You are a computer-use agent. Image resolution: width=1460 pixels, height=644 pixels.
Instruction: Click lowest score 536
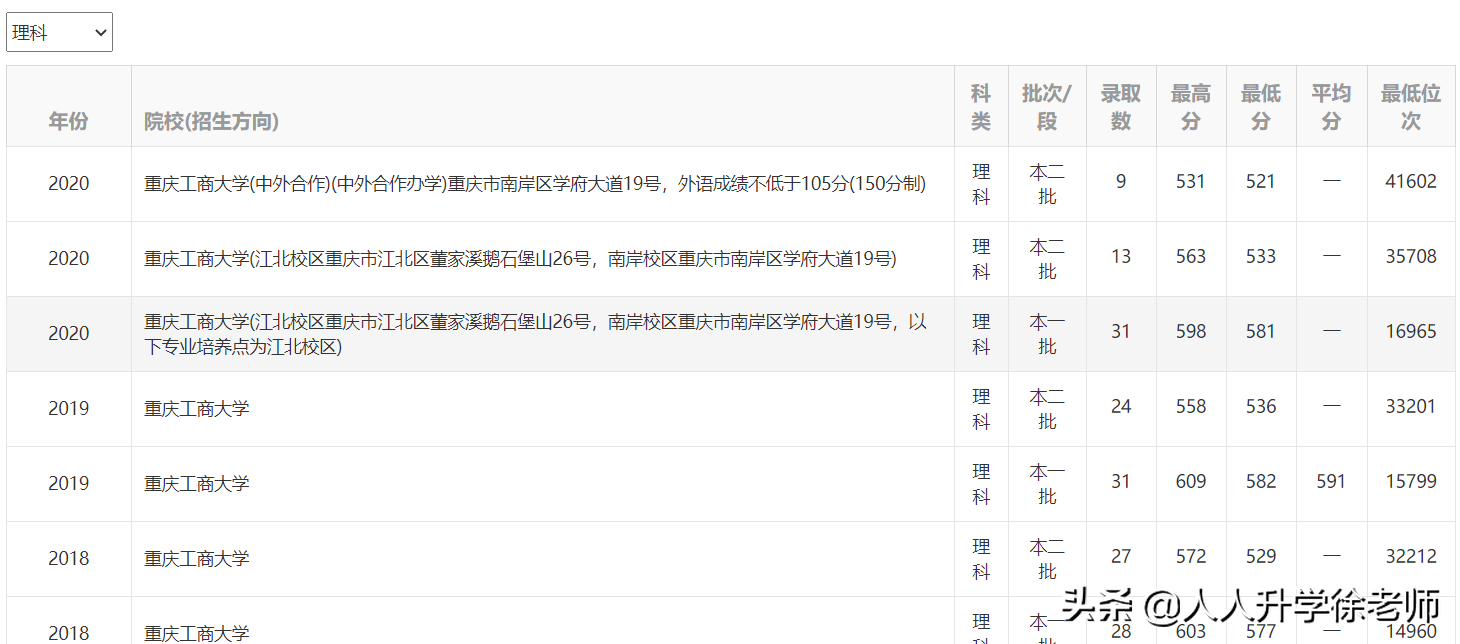click(x=1261, y=407)
